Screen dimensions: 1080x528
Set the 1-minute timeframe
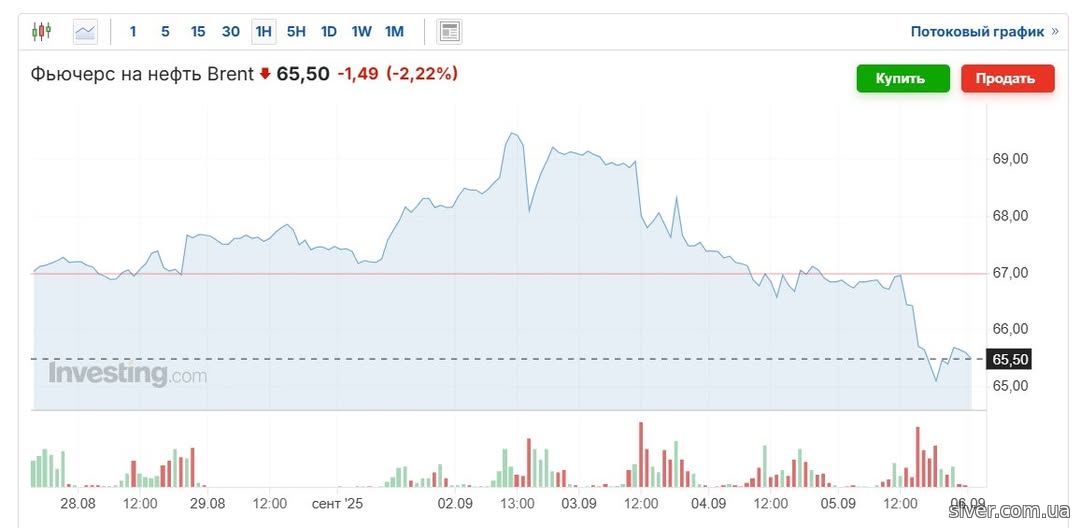133,32
